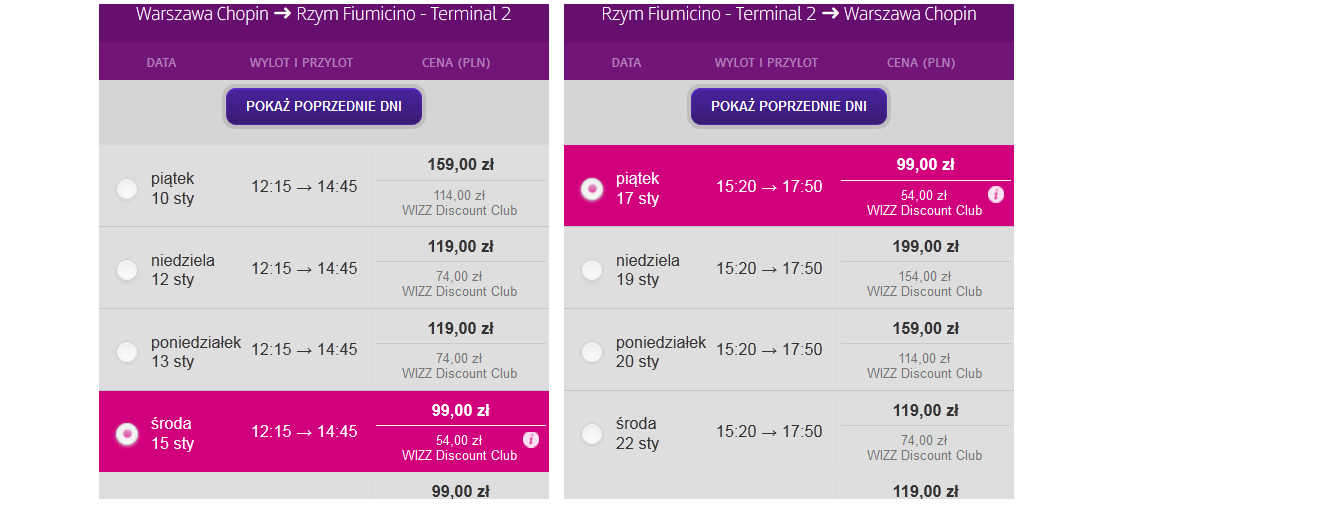
Task: Select selected środa 15 sty radio button
Action: (x=127, y=433)
